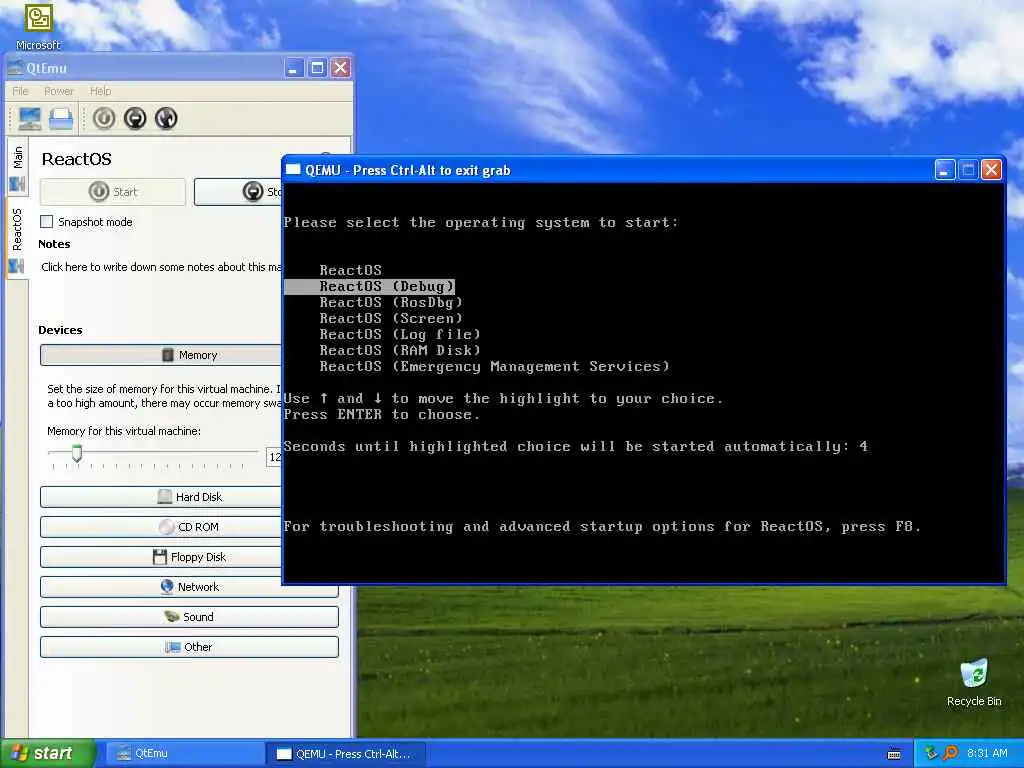Select the plain ReactOS boot entry
The width and height of the screenshot is (1024, 768).
(350, 270)
